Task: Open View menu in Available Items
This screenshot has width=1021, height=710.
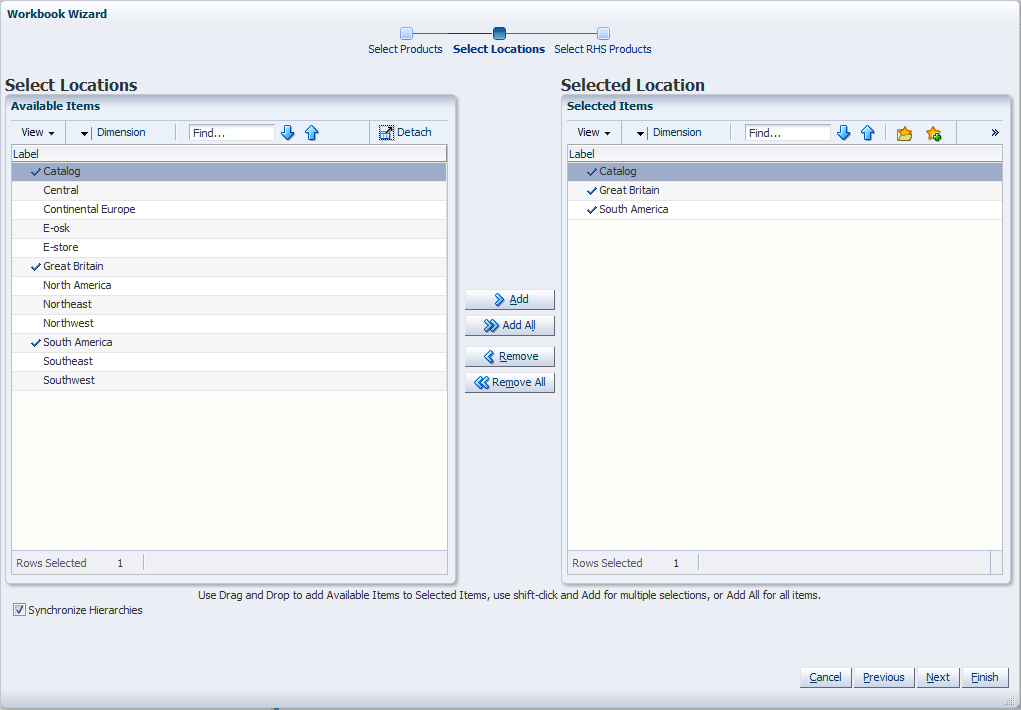Action: (x=38, y=132)
